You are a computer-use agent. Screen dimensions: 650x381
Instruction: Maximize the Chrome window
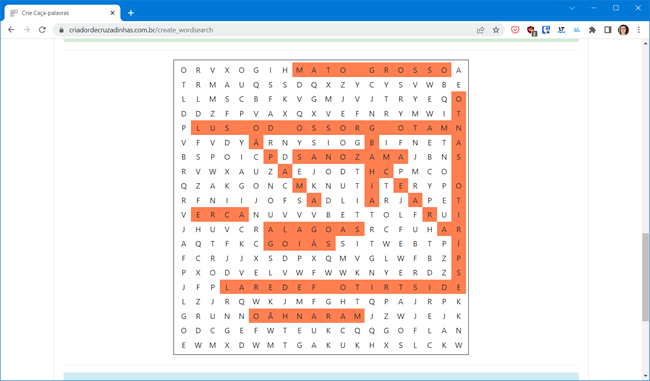pos(616,8)
